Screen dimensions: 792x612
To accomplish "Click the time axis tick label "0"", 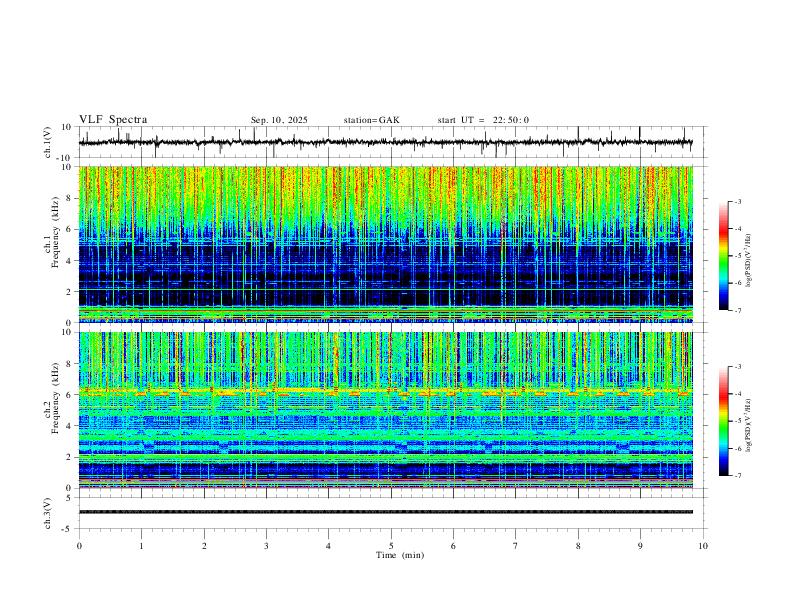I will [x=79, y=546].
